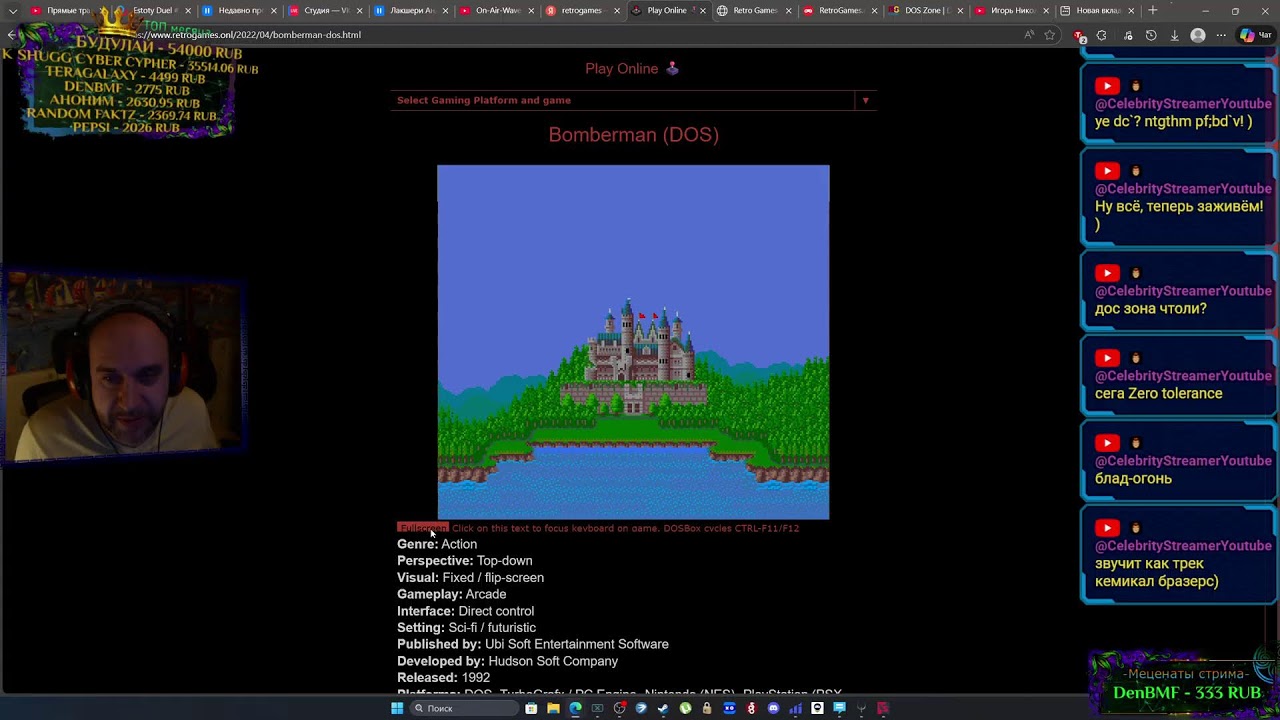Click inside the Bomberman game canvas

pos(633,342)
